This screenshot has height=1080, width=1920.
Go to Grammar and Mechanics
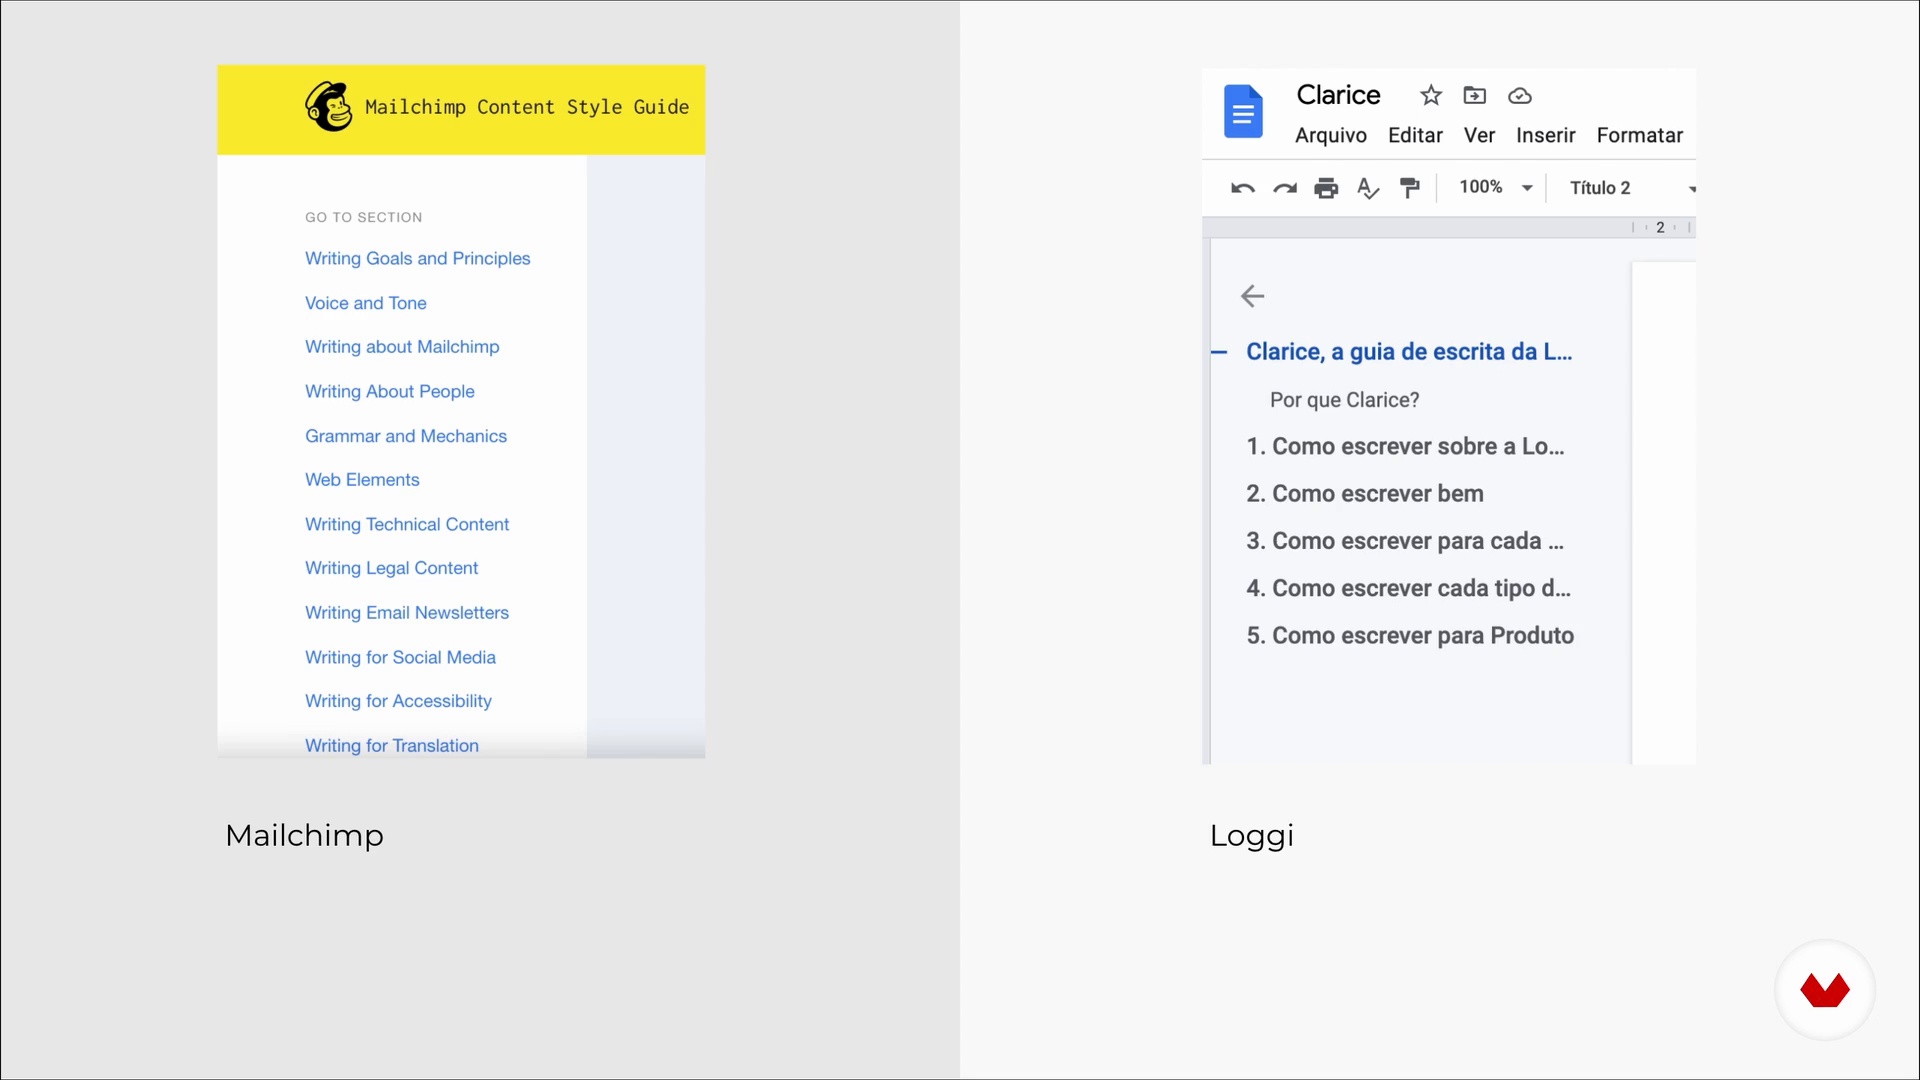point(405,436)
